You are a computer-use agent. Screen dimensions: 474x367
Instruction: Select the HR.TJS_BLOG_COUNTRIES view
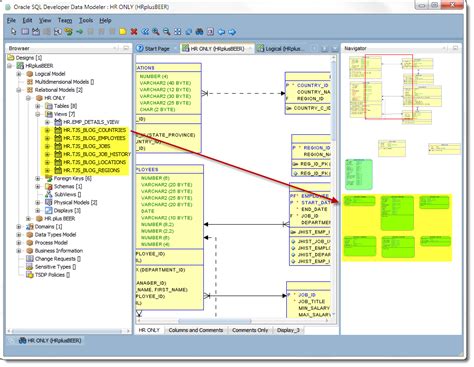(95, 130)
